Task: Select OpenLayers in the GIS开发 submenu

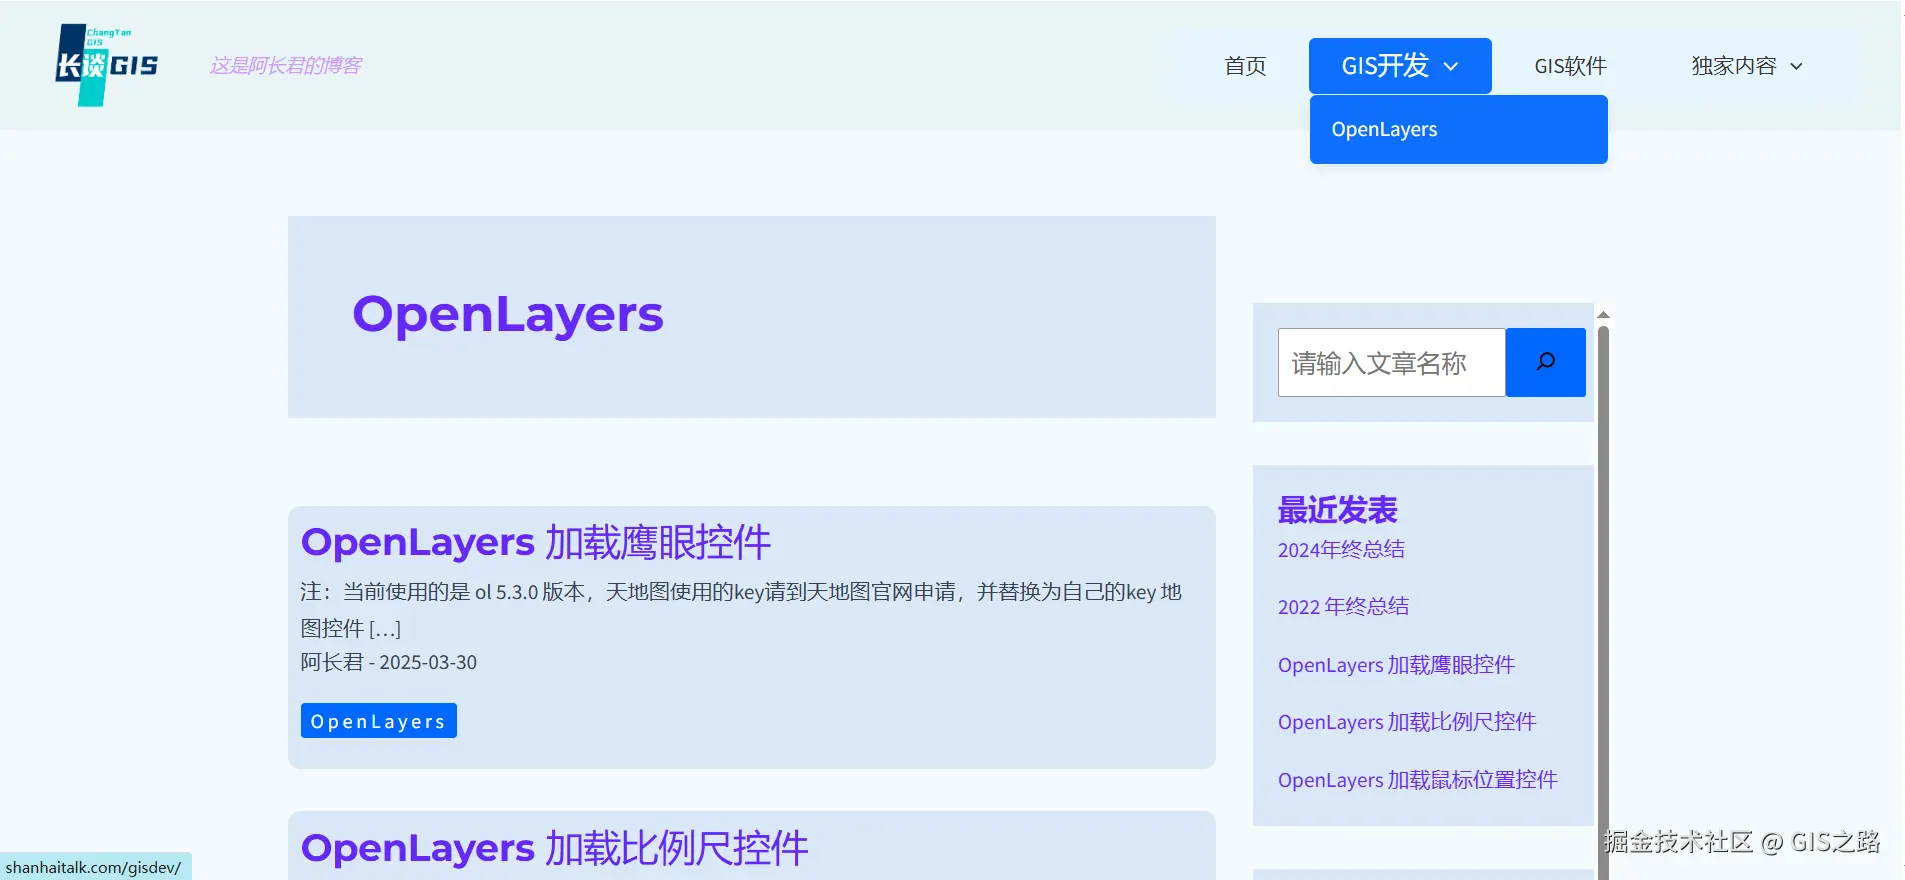Action: [x=1458, y=129]
